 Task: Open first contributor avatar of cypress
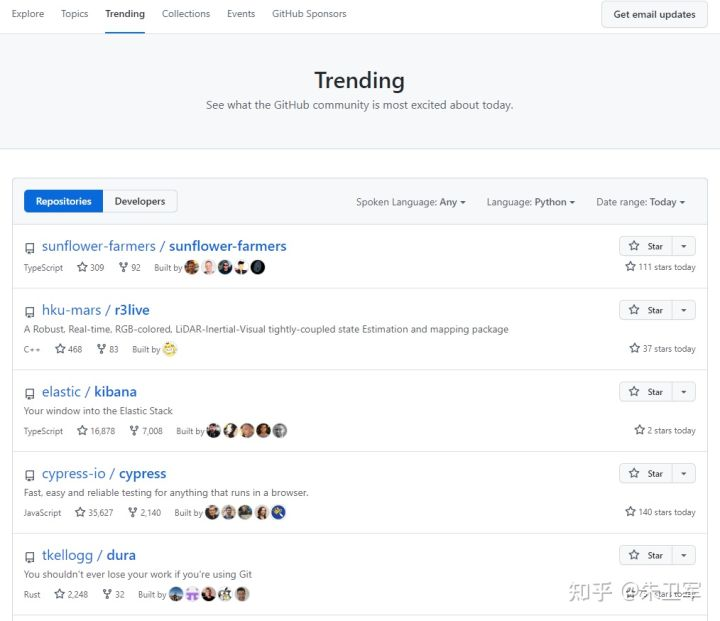212,512
